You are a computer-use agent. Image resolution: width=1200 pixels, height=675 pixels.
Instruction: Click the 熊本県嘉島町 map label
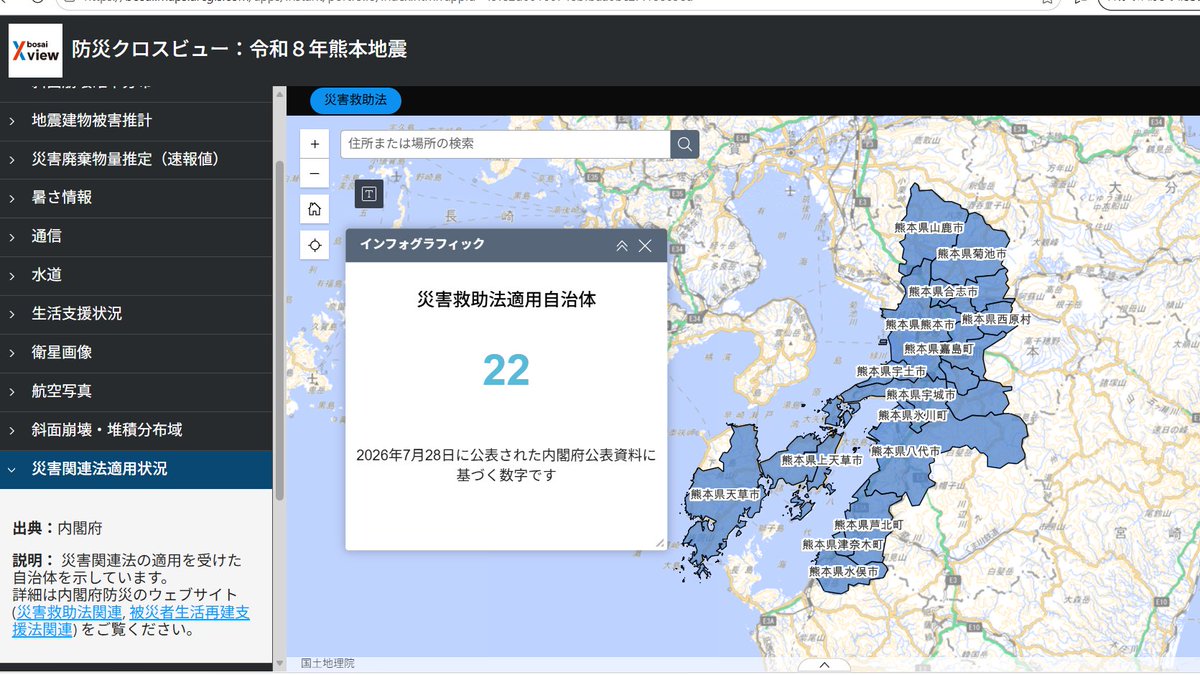coord(938,349)
